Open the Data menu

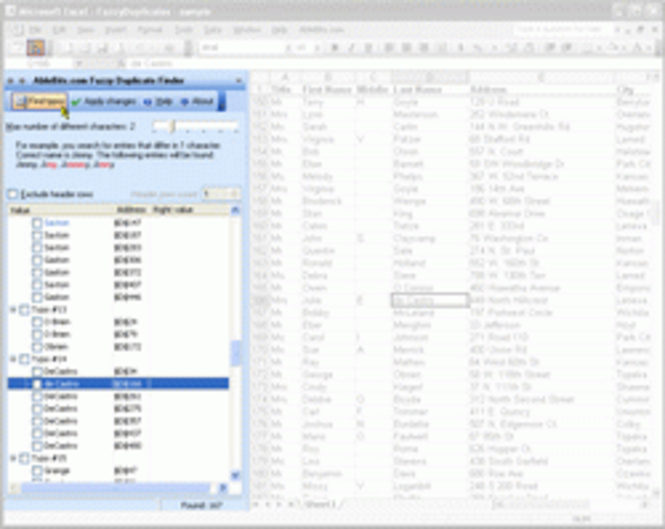[213, 30]
